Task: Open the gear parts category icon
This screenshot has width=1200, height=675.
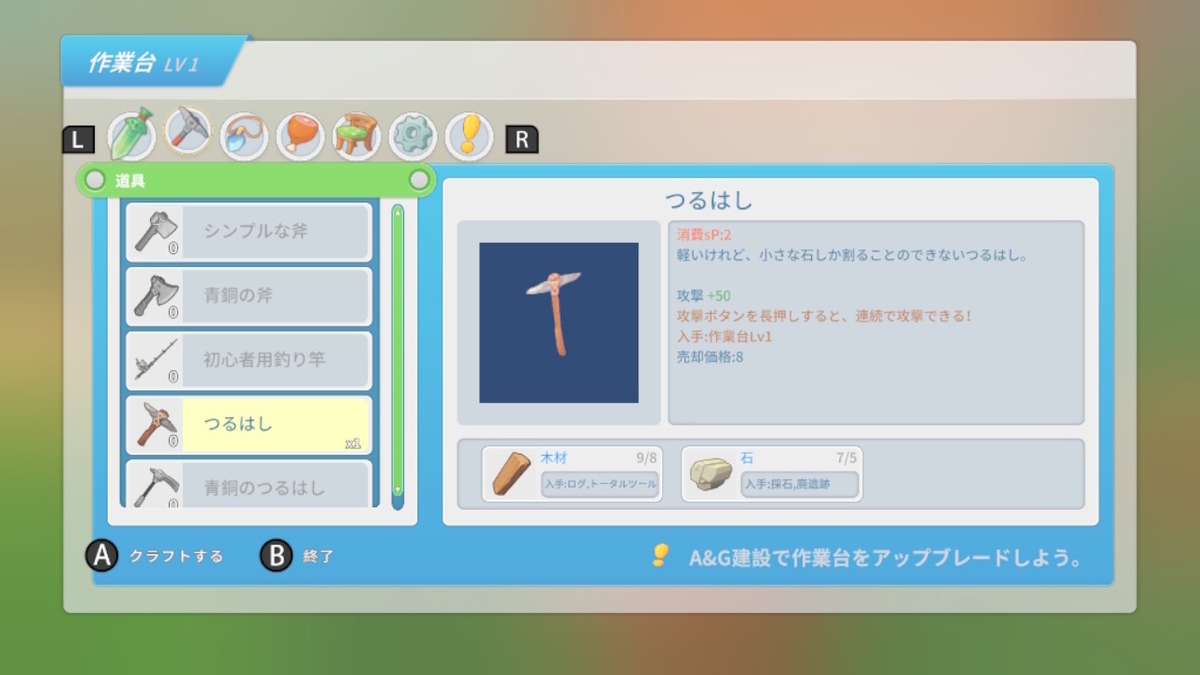Action: point(412,136)
